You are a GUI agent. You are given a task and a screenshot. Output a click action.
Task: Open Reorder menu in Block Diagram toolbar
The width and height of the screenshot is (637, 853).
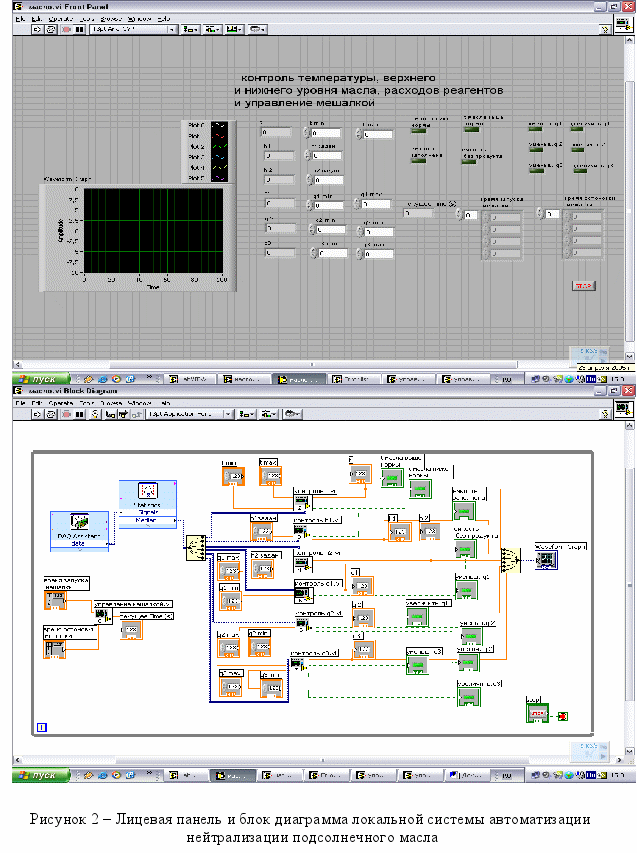[292, 415]
